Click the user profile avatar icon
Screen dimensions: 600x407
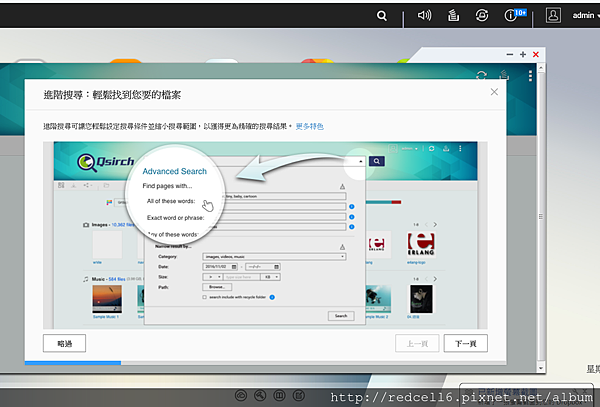tap(553, 15)
